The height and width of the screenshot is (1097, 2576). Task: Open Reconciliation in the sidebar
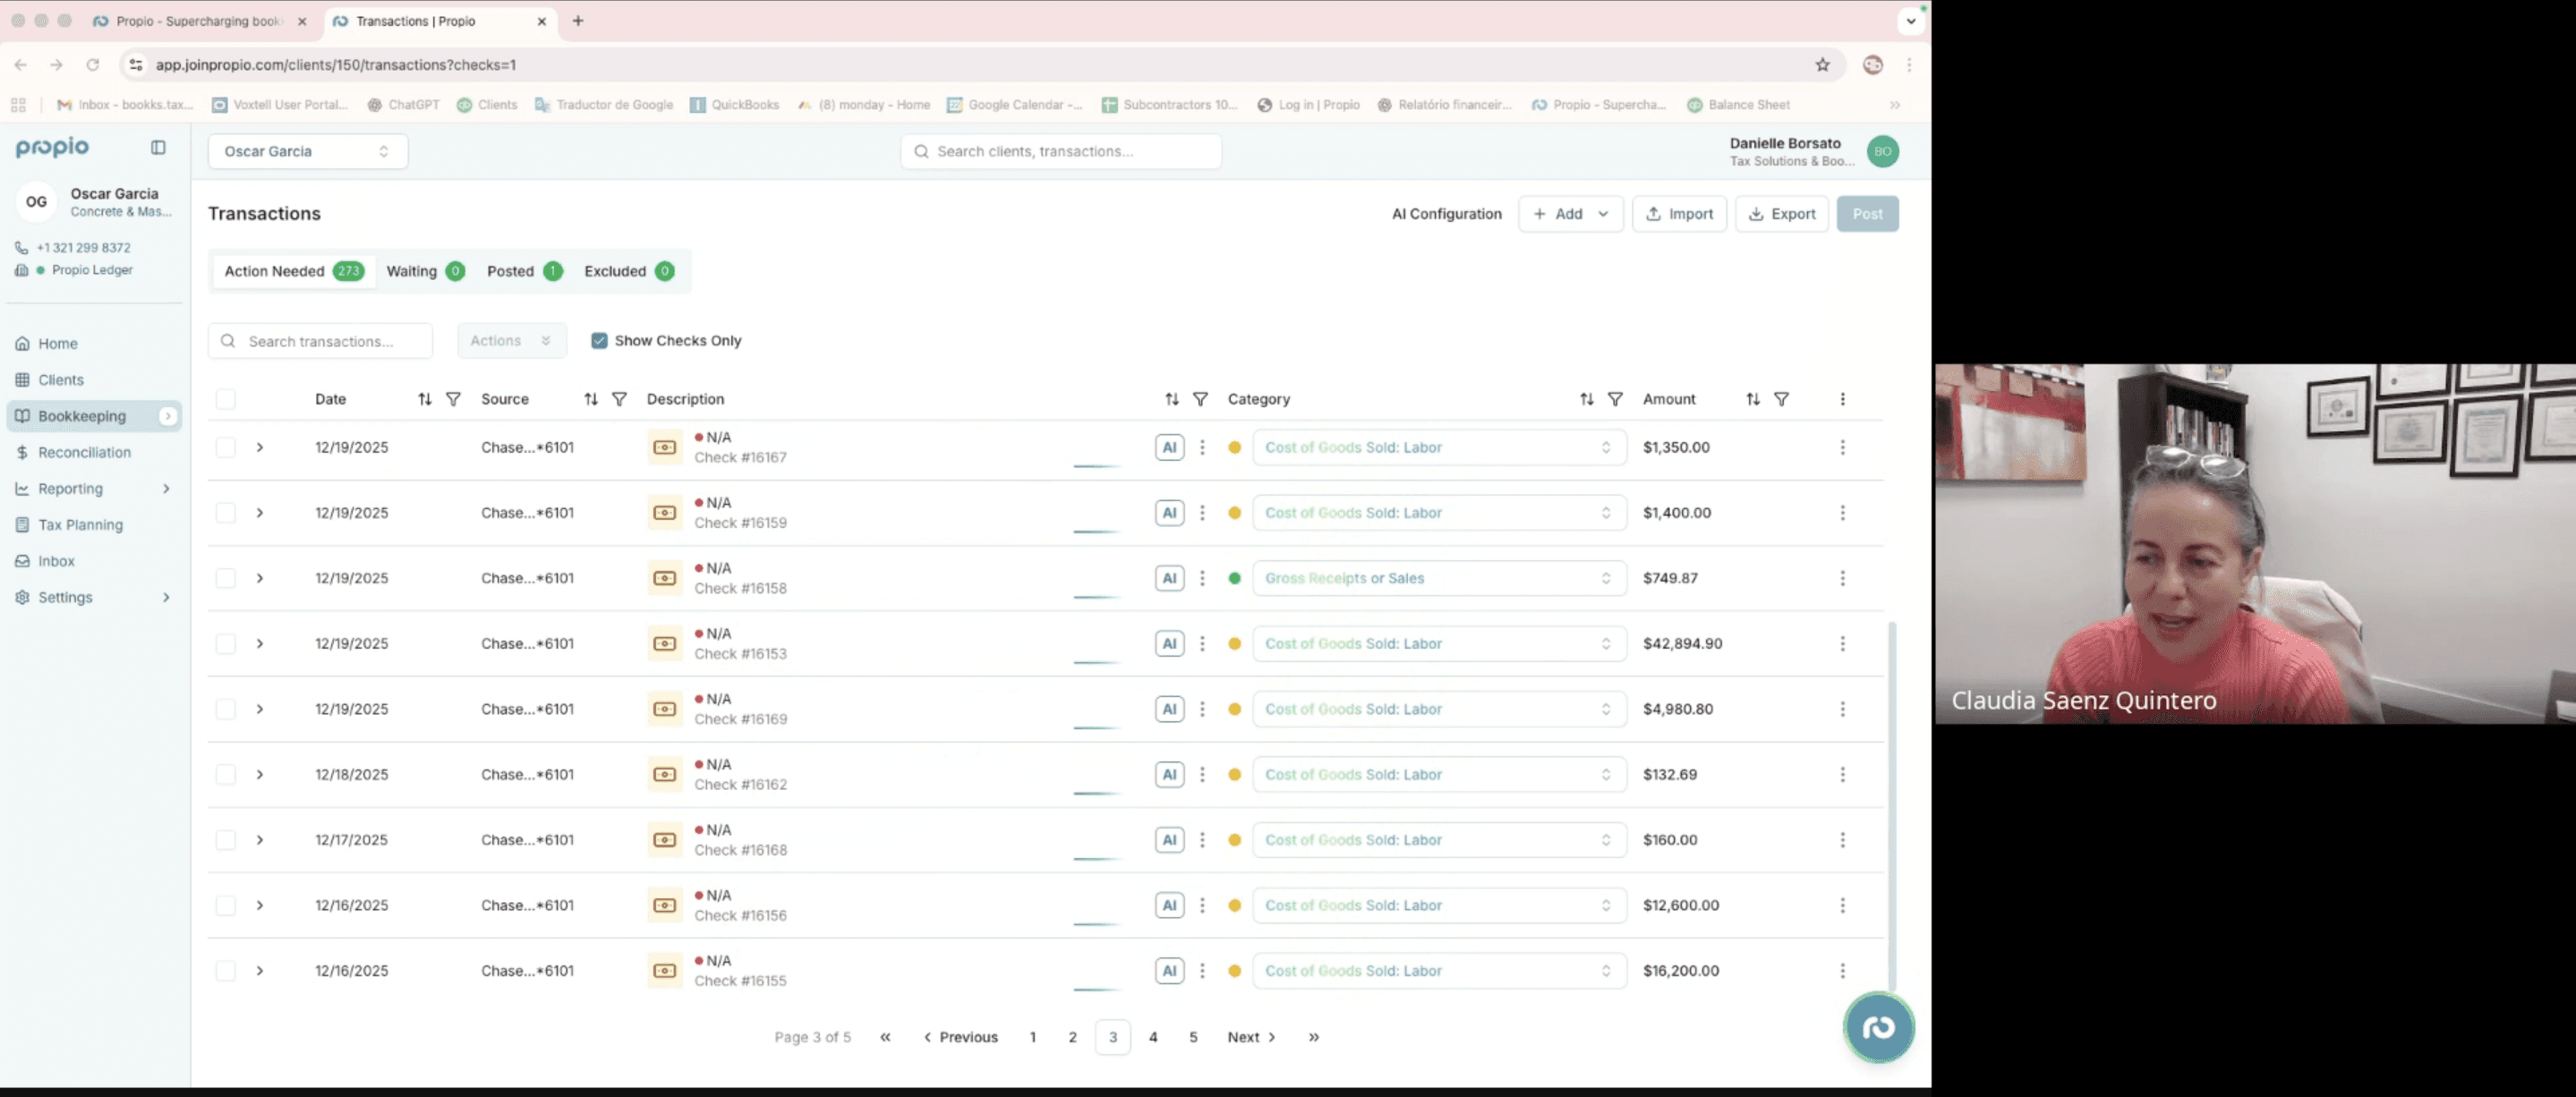click(x=84, y=452)
